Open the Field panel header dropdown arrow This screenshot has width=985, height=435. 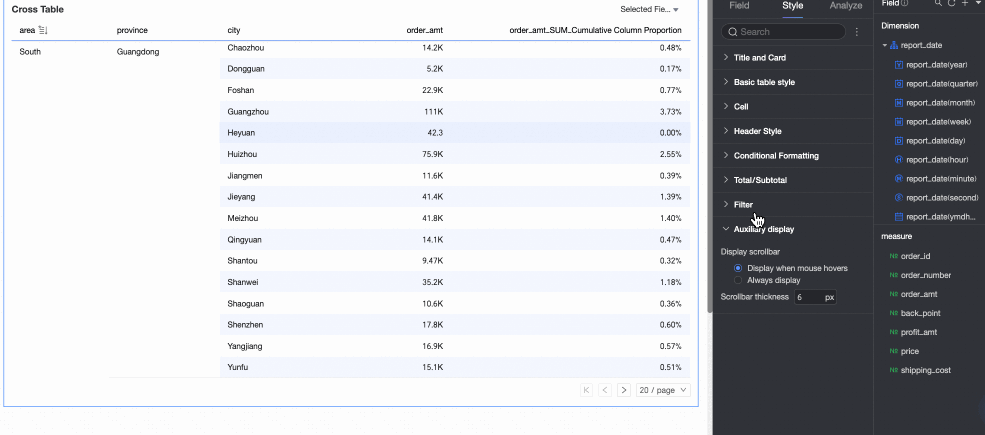pyautogui.click(x=979, y=3)
